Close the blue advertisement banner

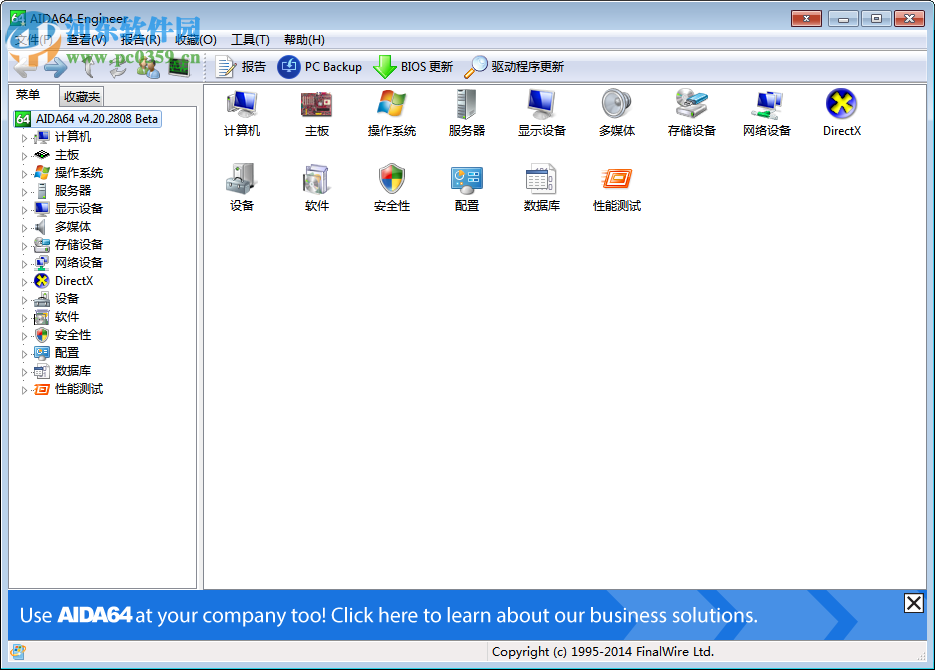pyautogui.click(x=914, y=603)
